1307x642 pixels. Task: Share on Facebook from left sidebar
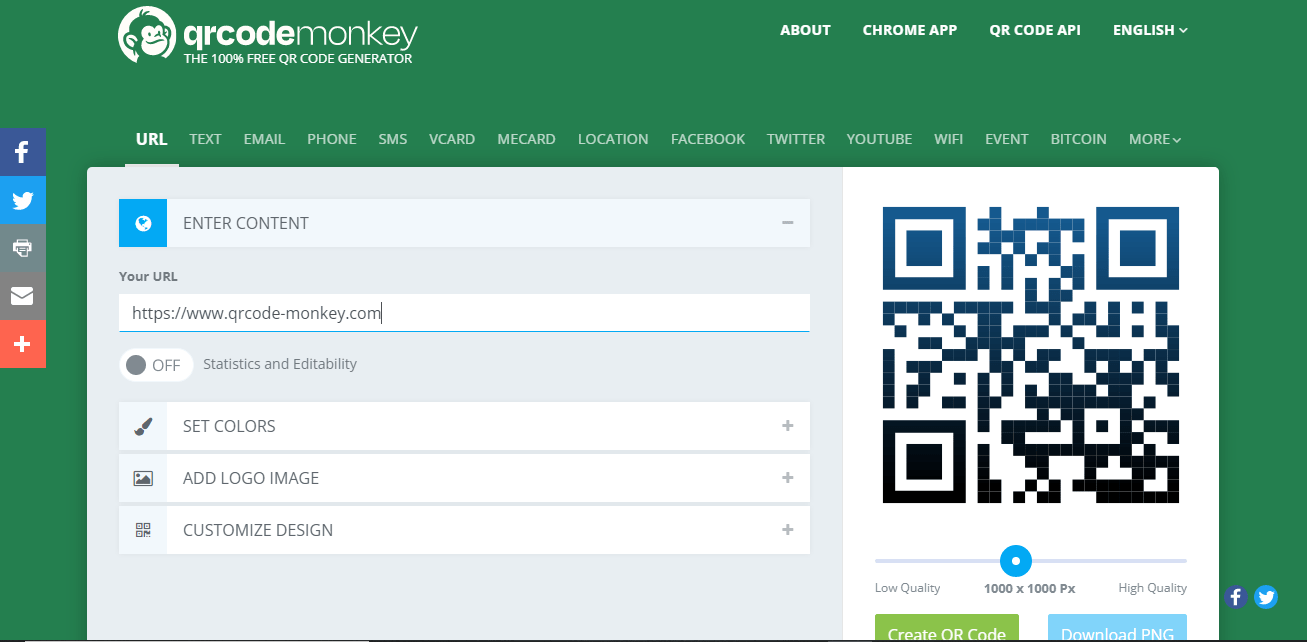point(23,152)
